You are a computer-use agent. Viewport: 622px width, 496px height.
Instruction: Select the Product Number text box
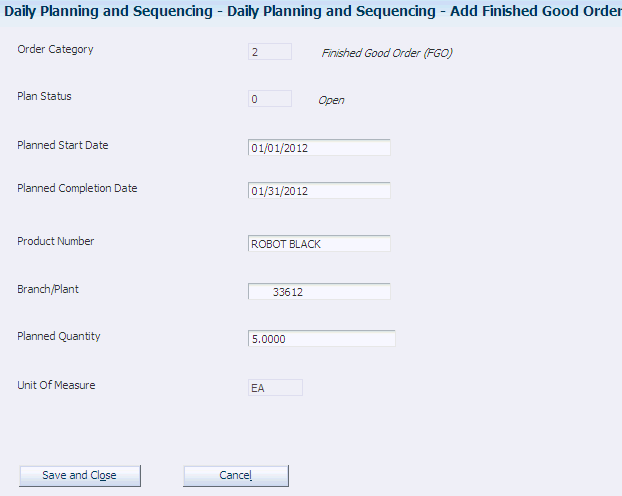[x=319, y=243]
